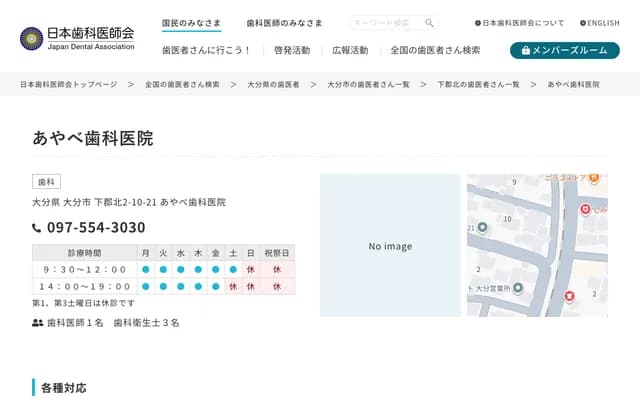
Task: Click the red marker at map bottom
Action: (x=569, y=296)
